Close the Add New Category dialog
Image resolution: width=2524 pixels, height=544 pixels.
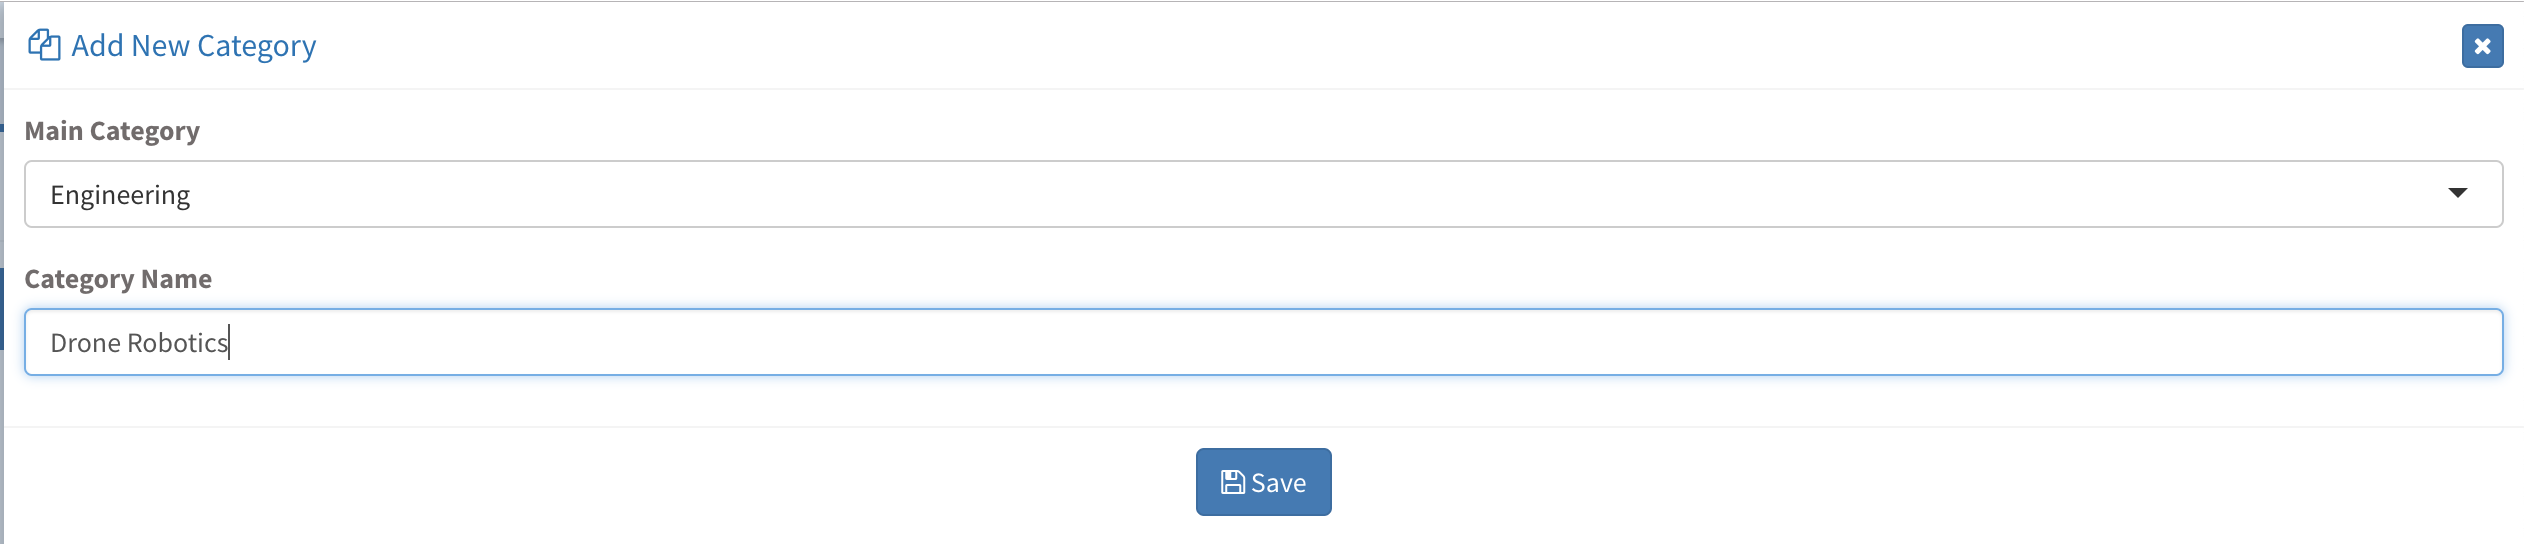(2482, 46)
